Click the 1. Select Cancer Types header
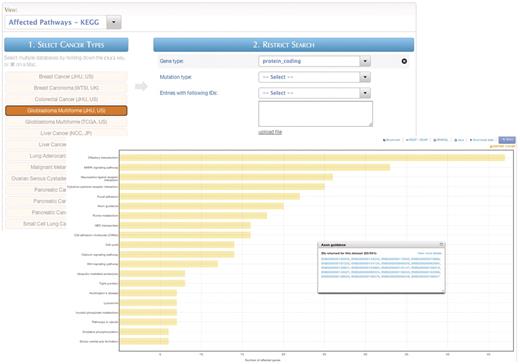The width and height of the screenshot is (520, 364). click(x=66, y=45)
